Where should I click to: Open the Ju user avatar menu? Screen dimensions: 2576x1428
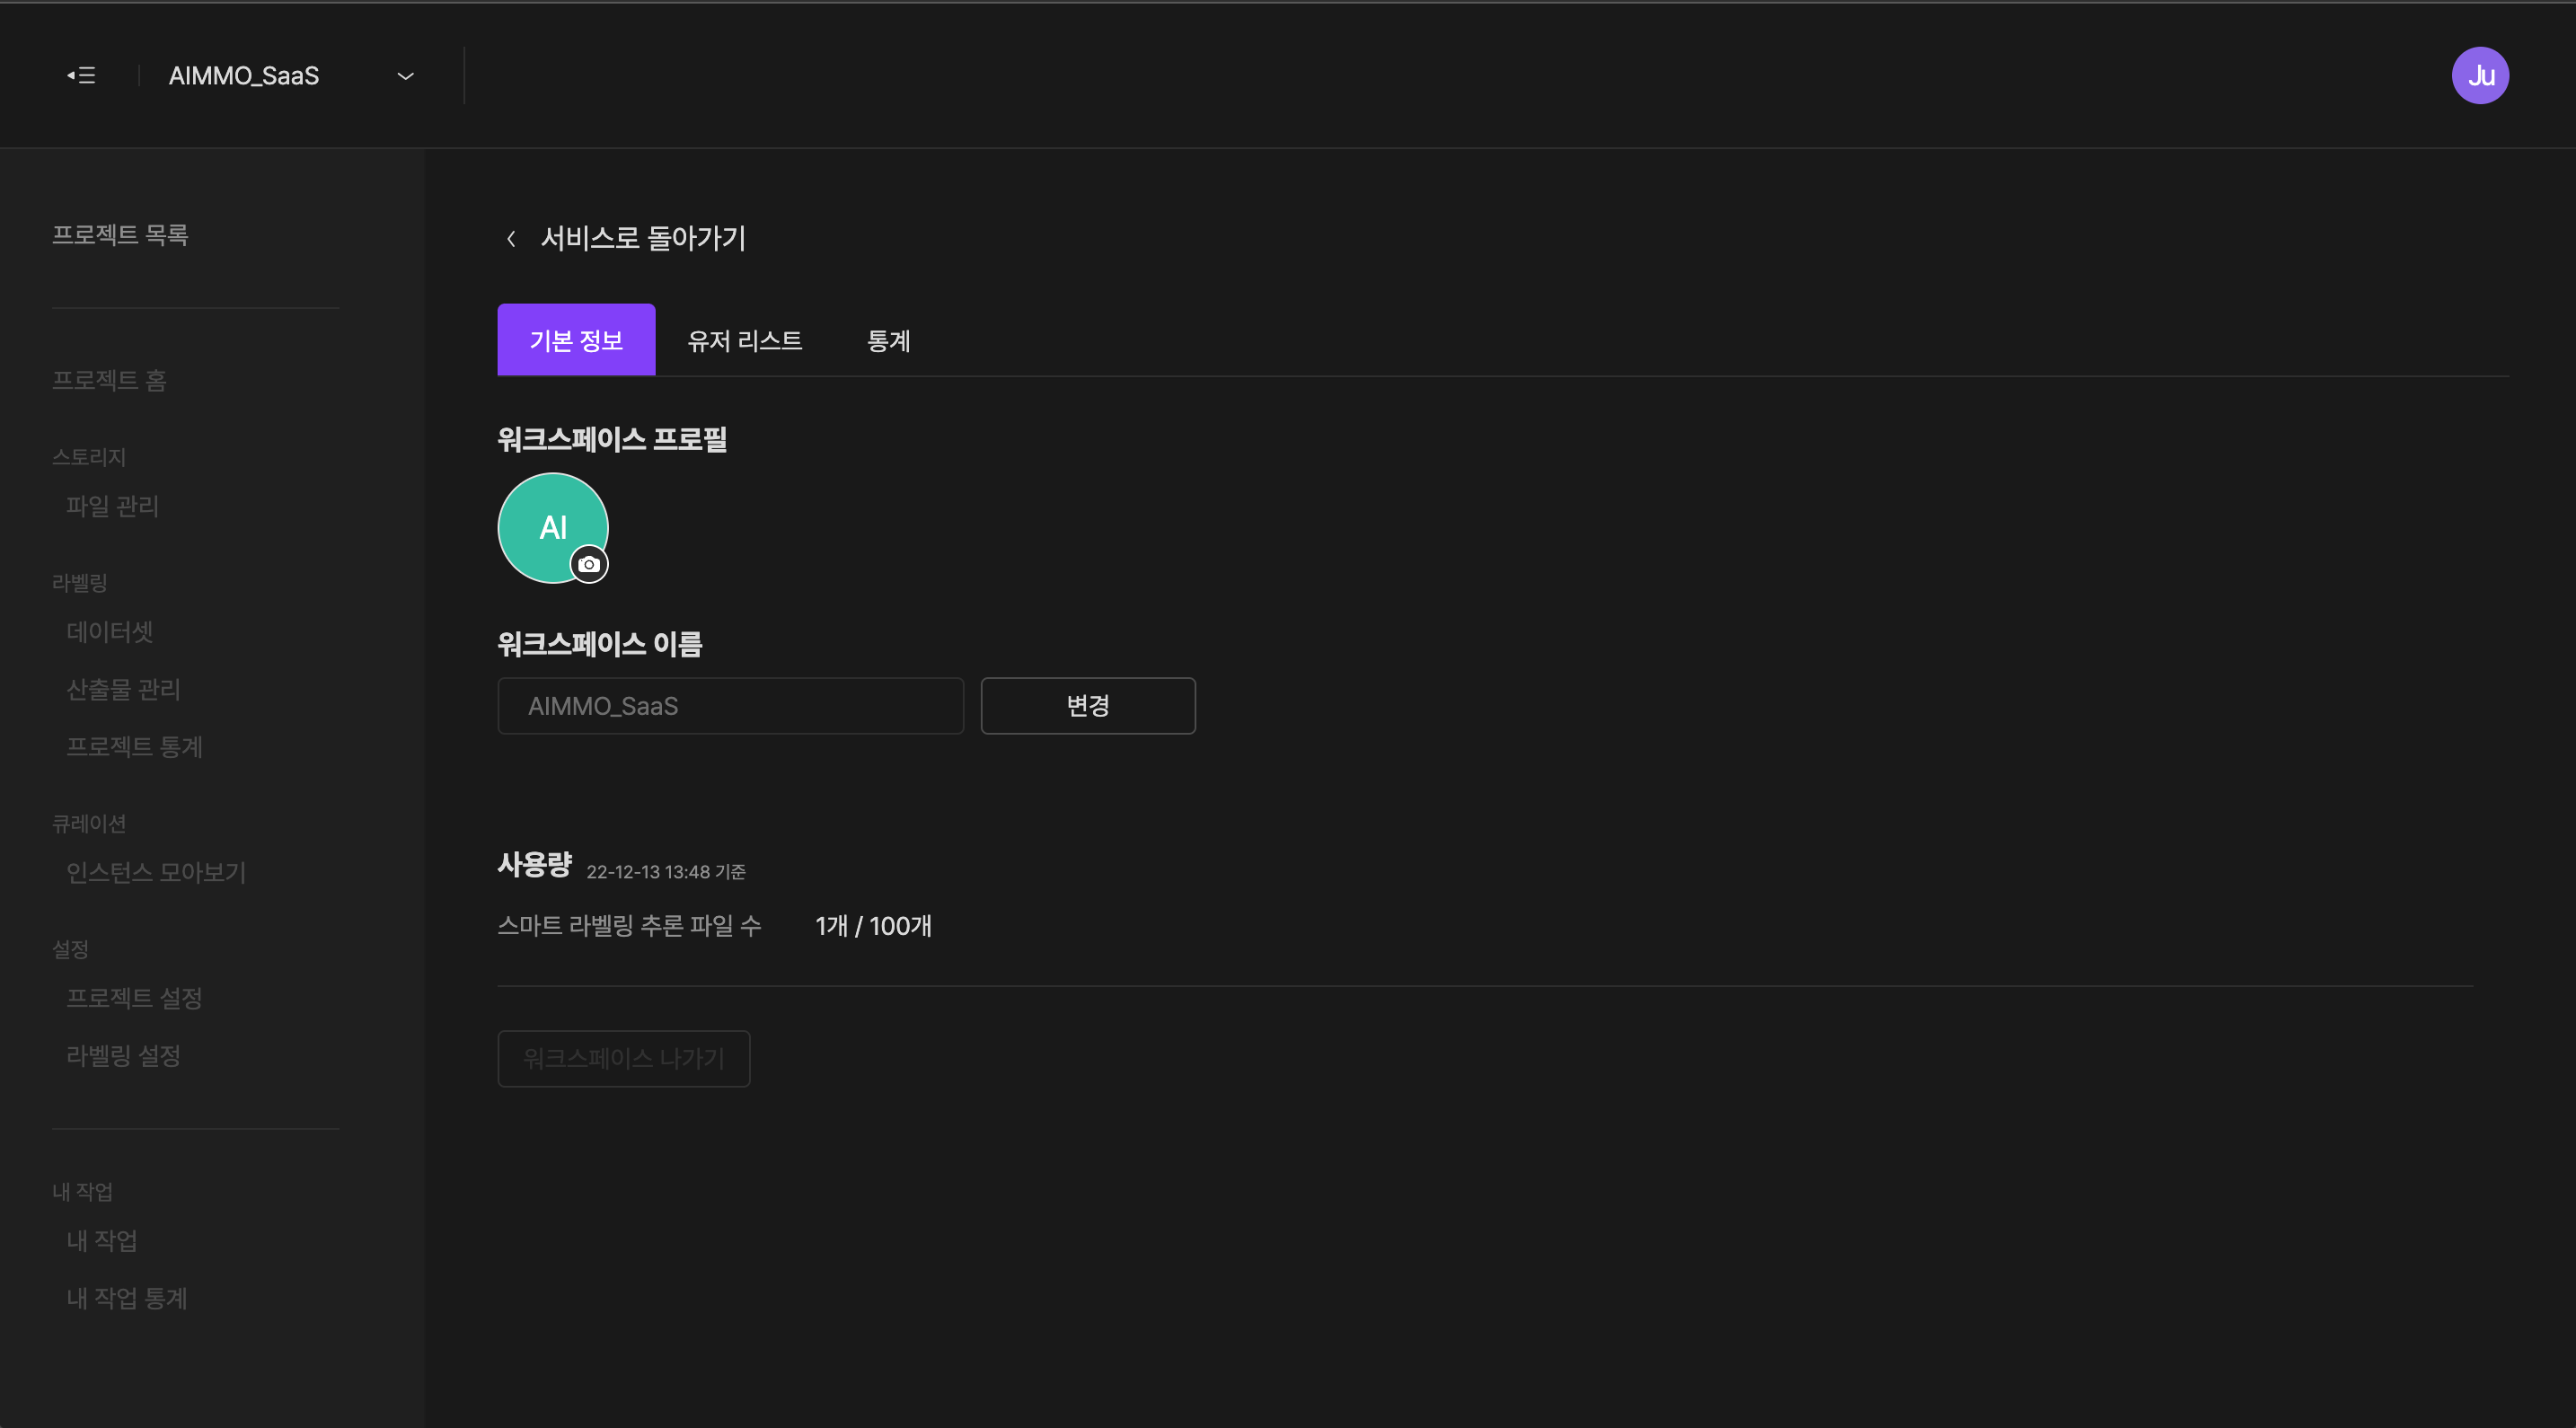click(x=2479, y=75)
